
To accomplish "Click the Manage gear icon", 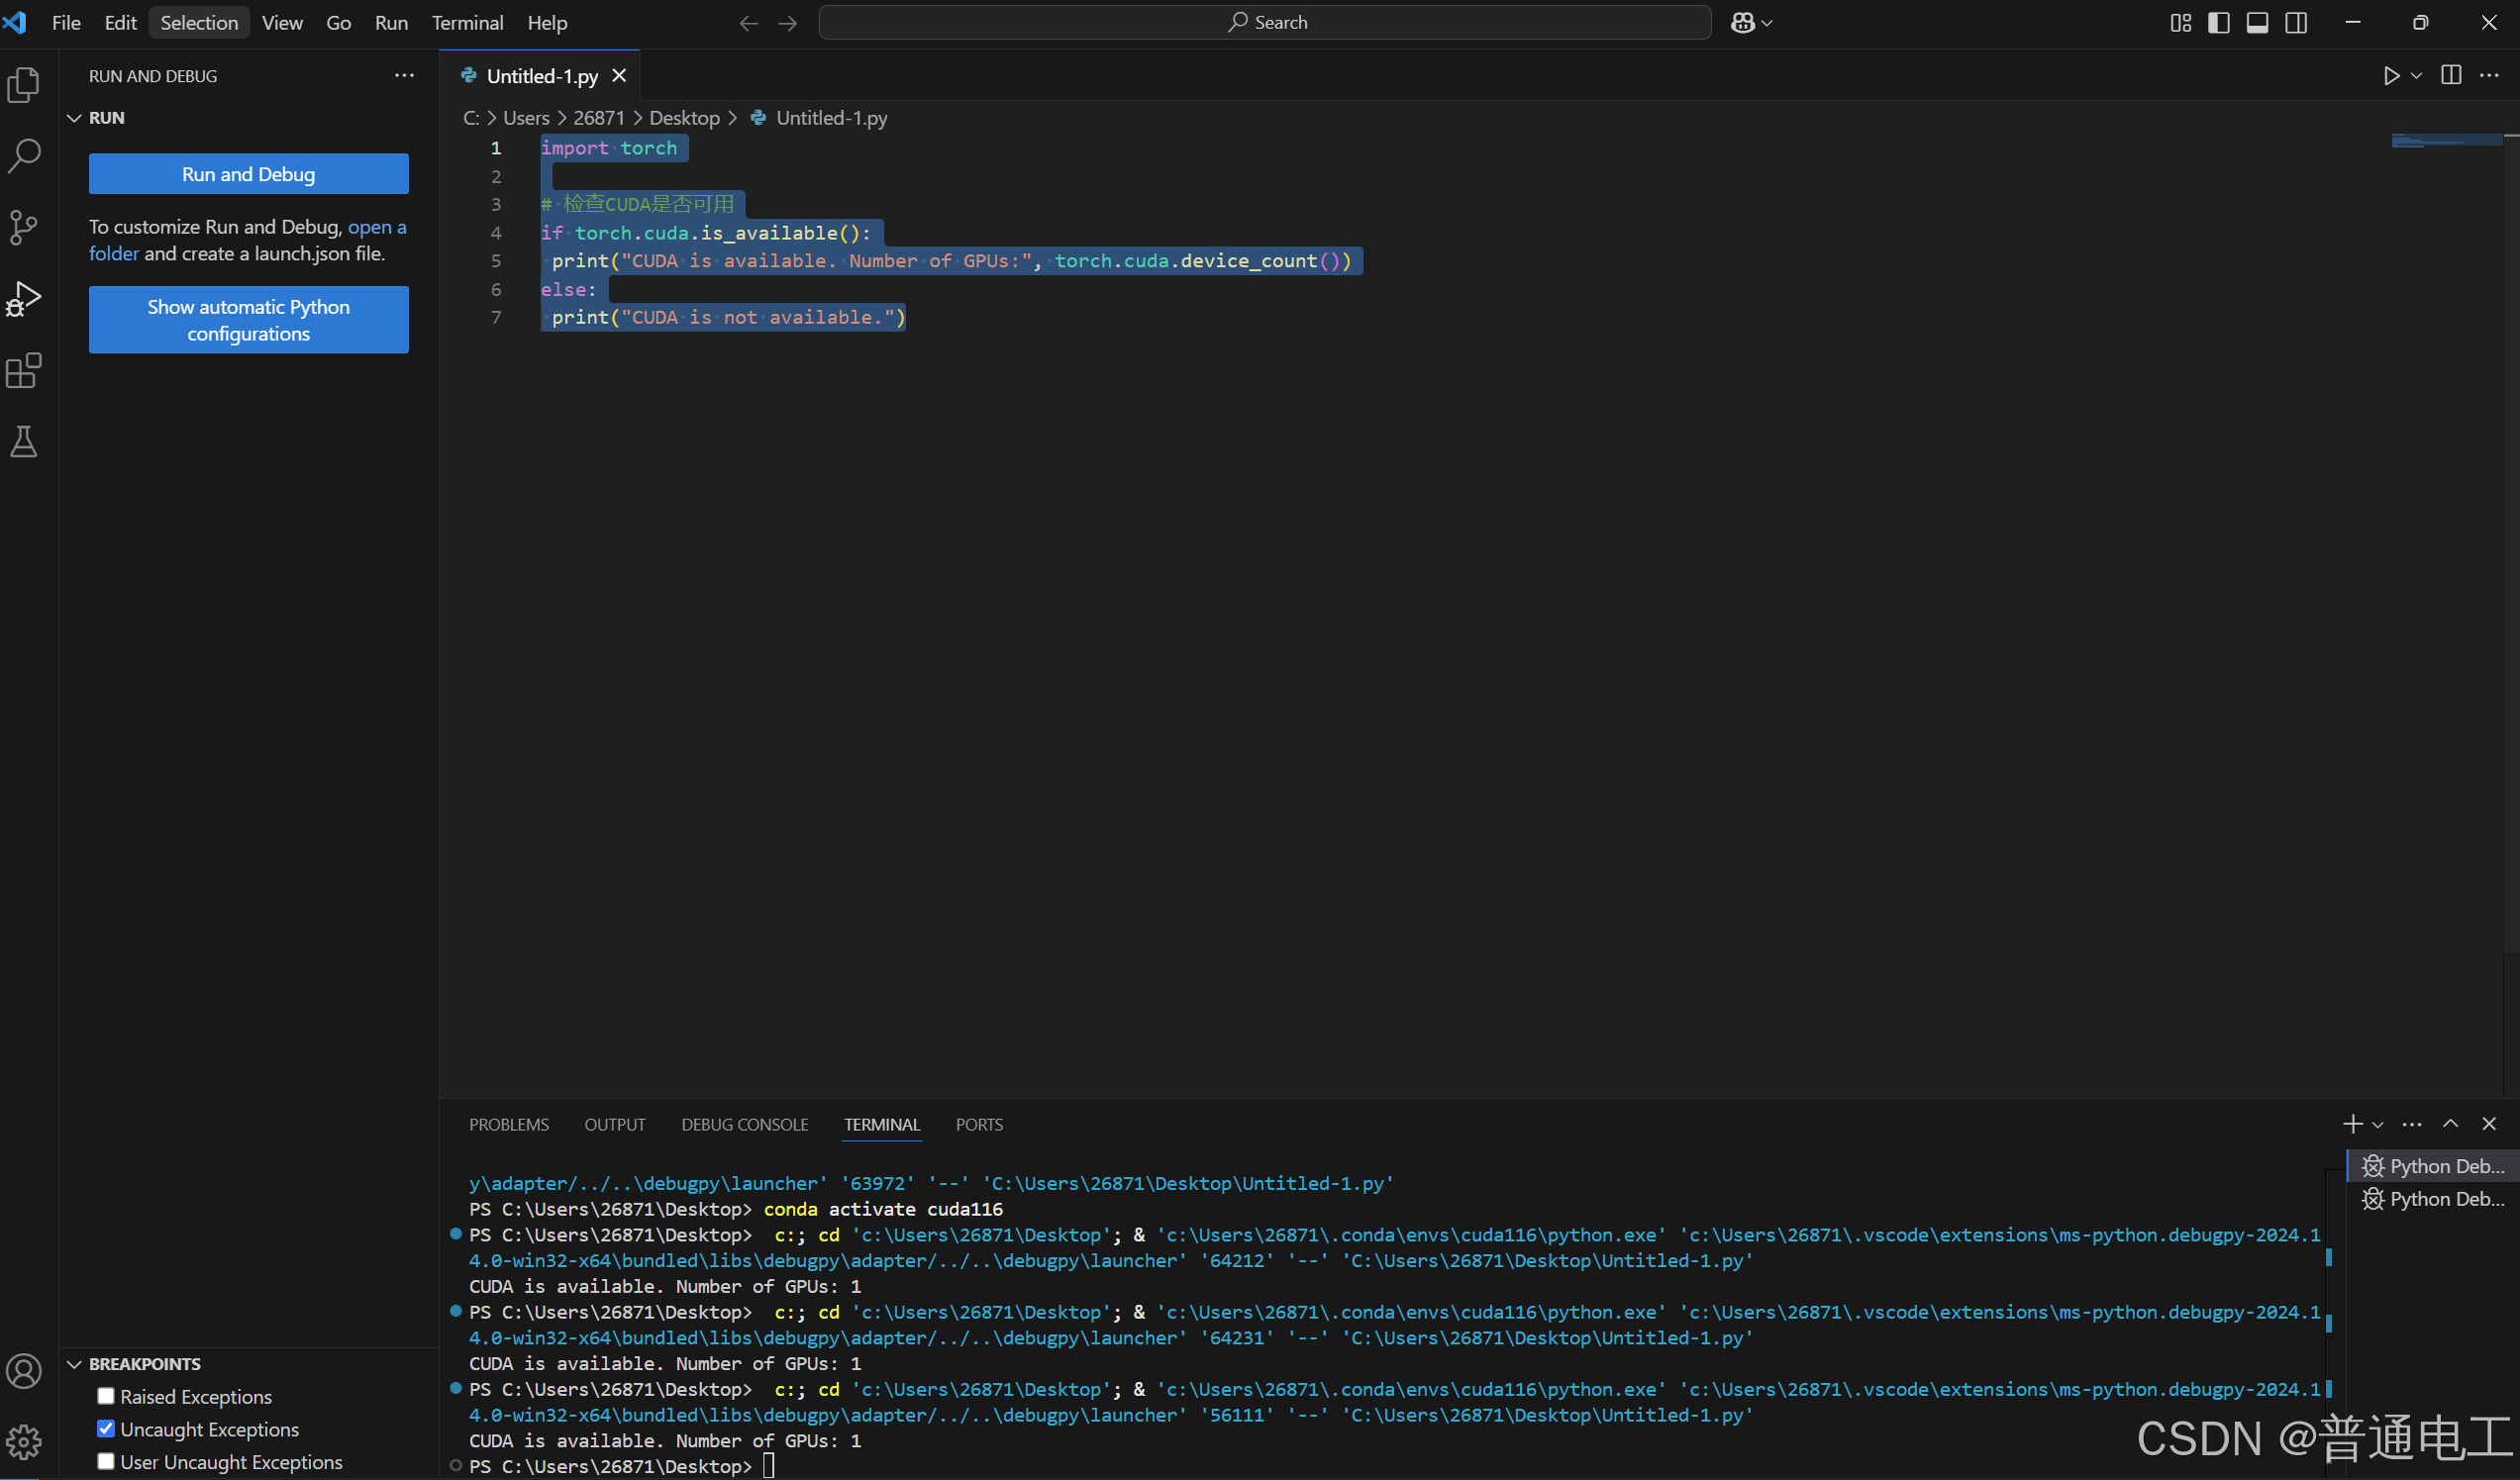I will pos(24,1443).
